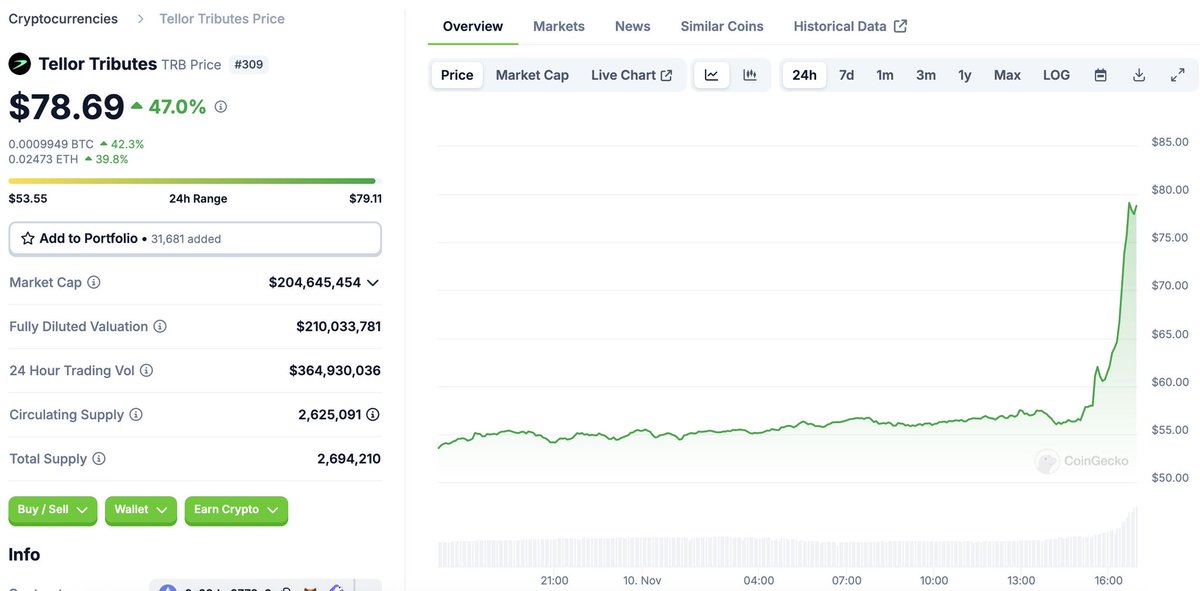1200x591 pixels.
Task: Click the info icon next to Market Cap
Action: 94,283
